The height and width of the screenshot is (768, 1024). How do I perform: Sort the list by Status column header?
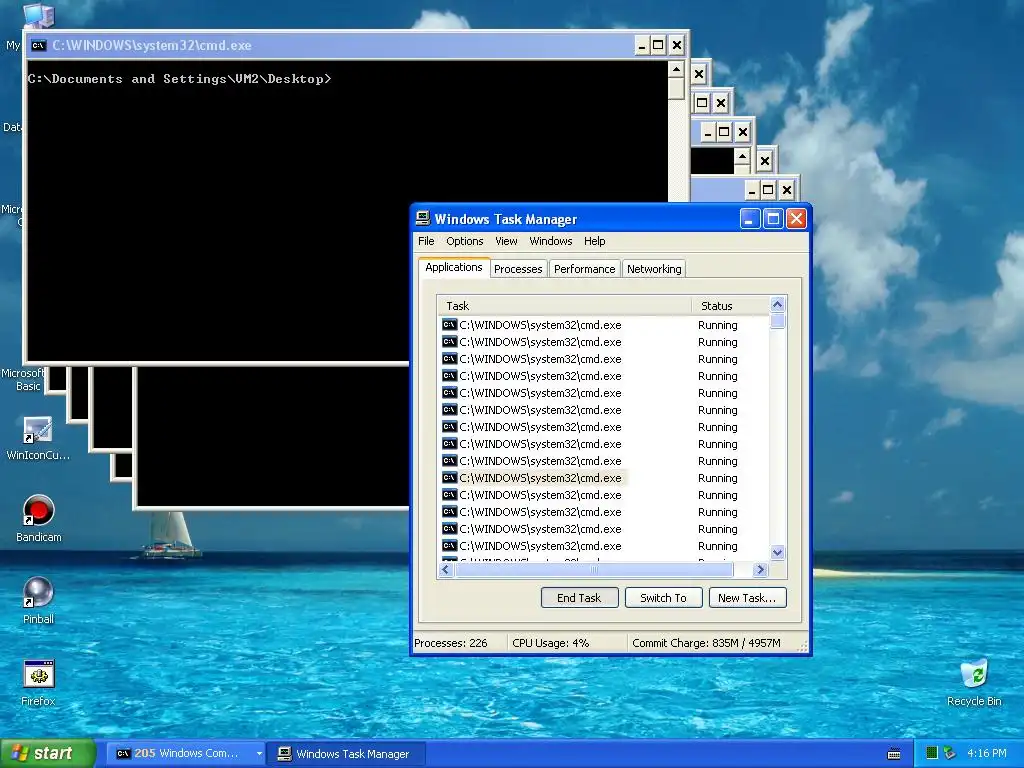pos(730,306)
